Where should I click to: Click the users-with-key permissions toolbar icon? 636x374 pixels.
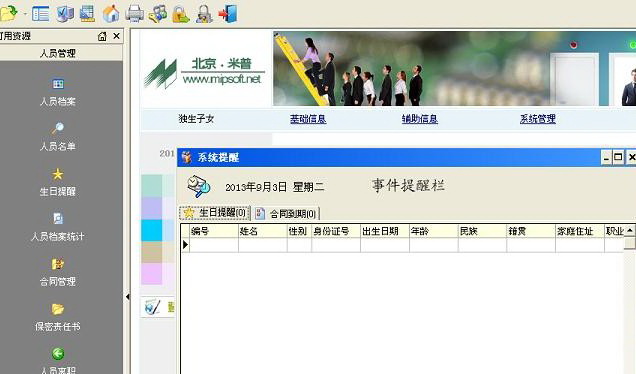point(157,13)
